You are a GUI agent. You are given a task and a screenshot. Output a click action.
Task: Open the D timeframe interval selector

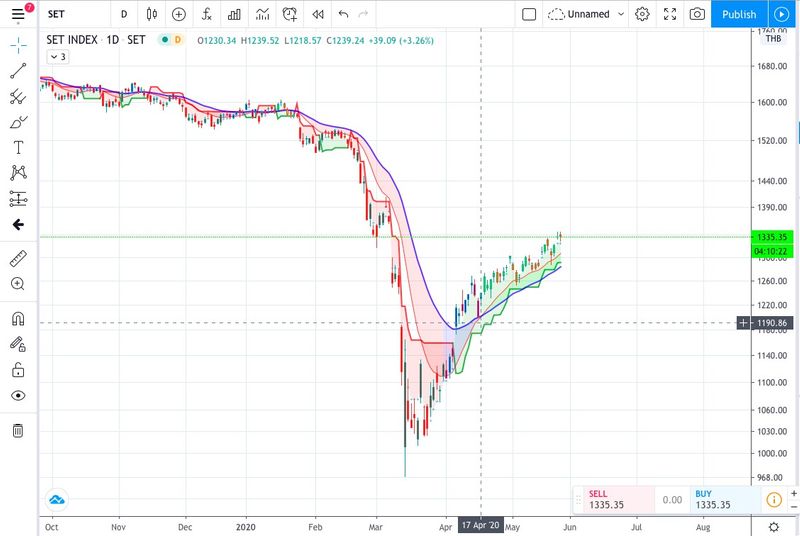pyautogui.click(x=124, y=15)
